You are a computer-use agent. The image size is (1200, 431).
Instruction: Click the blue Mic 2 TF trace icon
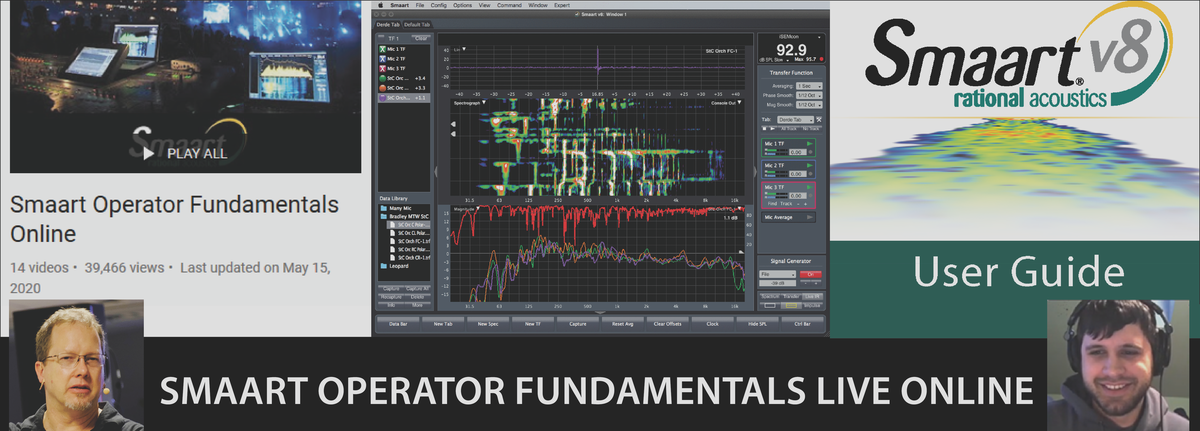click(382, 59)
